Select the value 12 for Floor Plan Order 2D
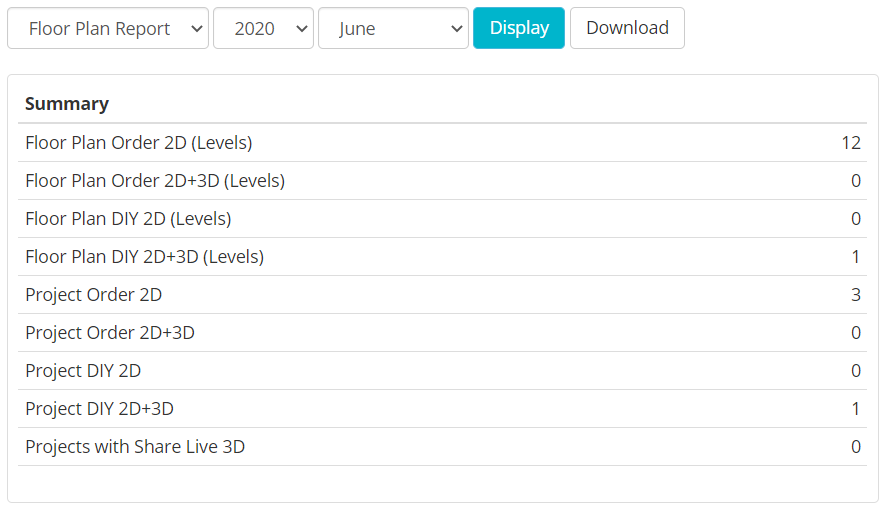Screen dimensions: 890x511 point(851,143)
